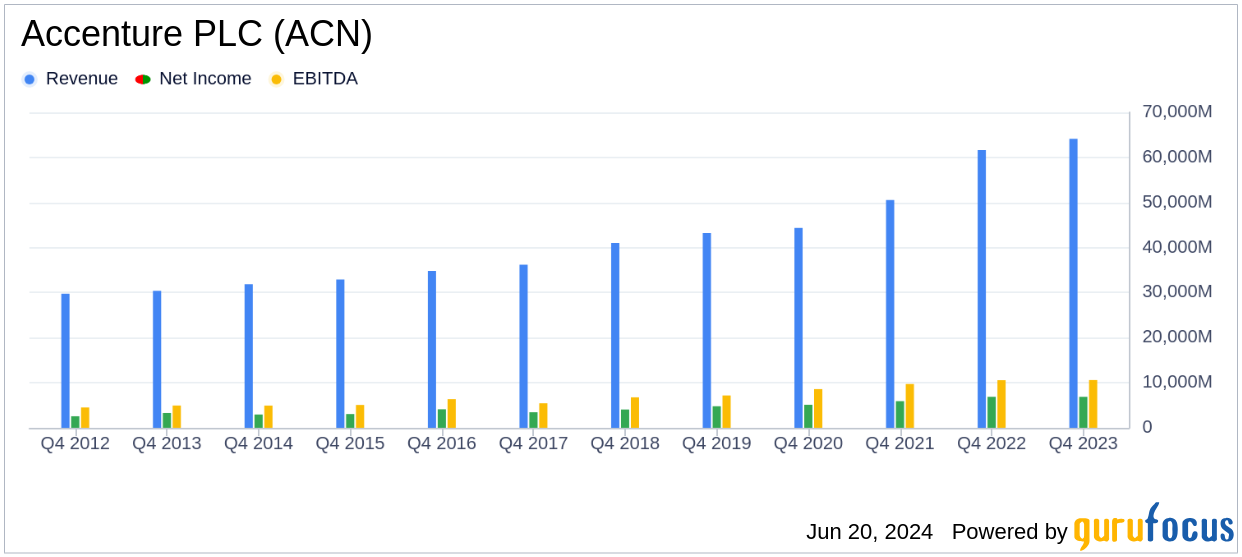Click the Q4 2018 x-axis label
This screenshot has height=557, width=1242.
[625, 443]
